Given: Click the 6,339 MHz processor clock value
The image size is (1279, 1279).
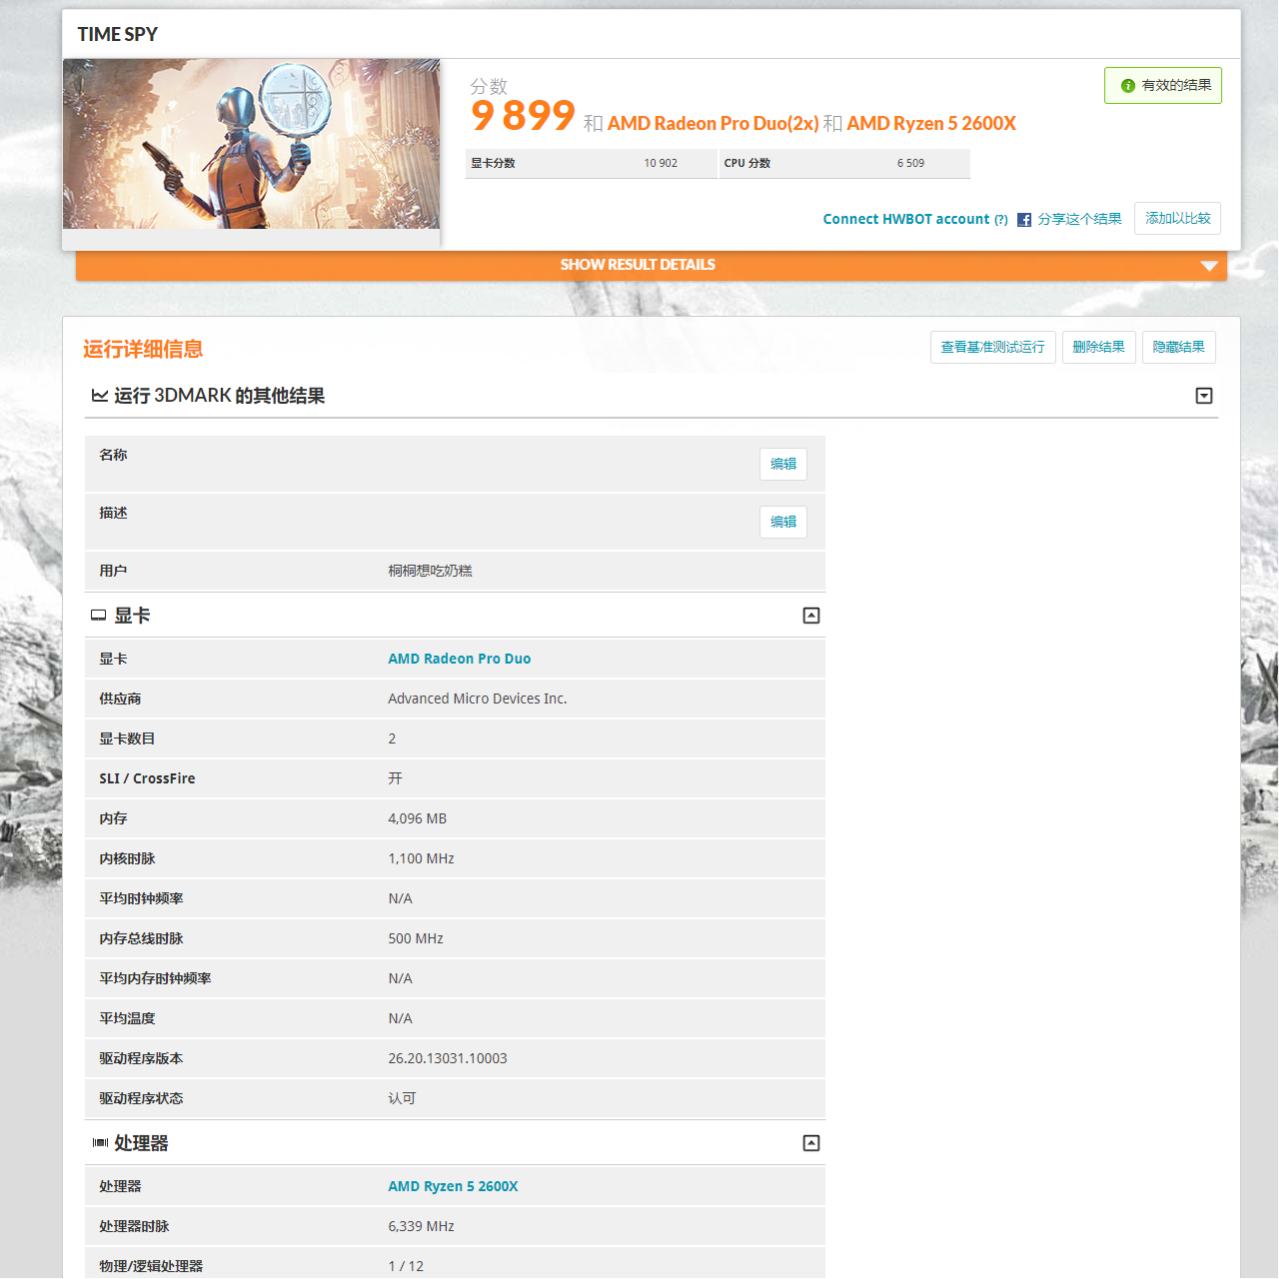Looking at the screenshot, I should 421,1227.
